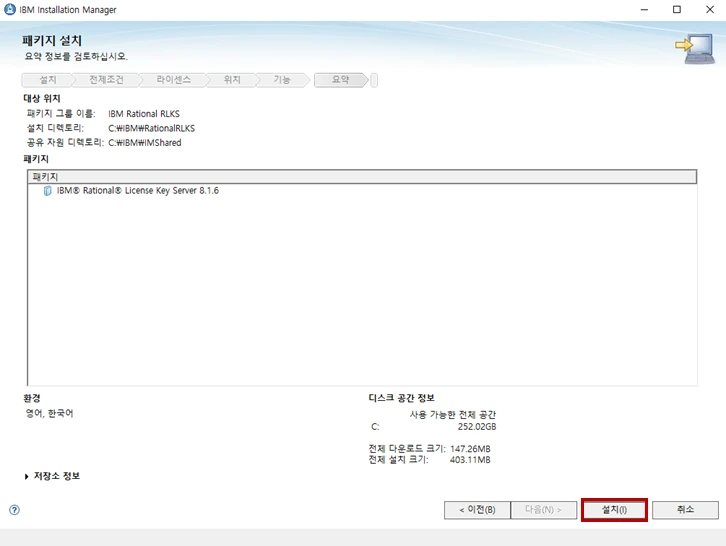This screenshot has width=726, height=546.
Task: Go back using the < 이전(B) button
Action: [477, 510]
